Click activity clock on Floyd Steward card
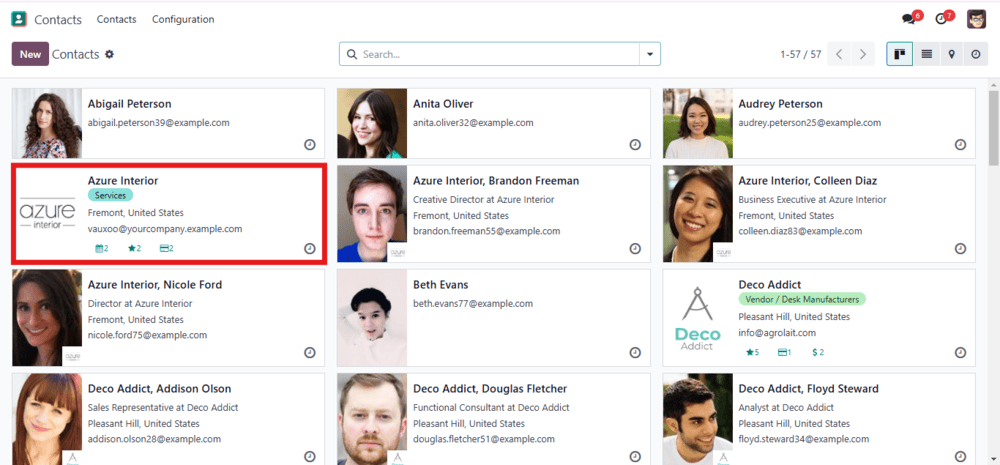Image resolution: width=1000 pixels, height=465 pixels. [960, 457]
